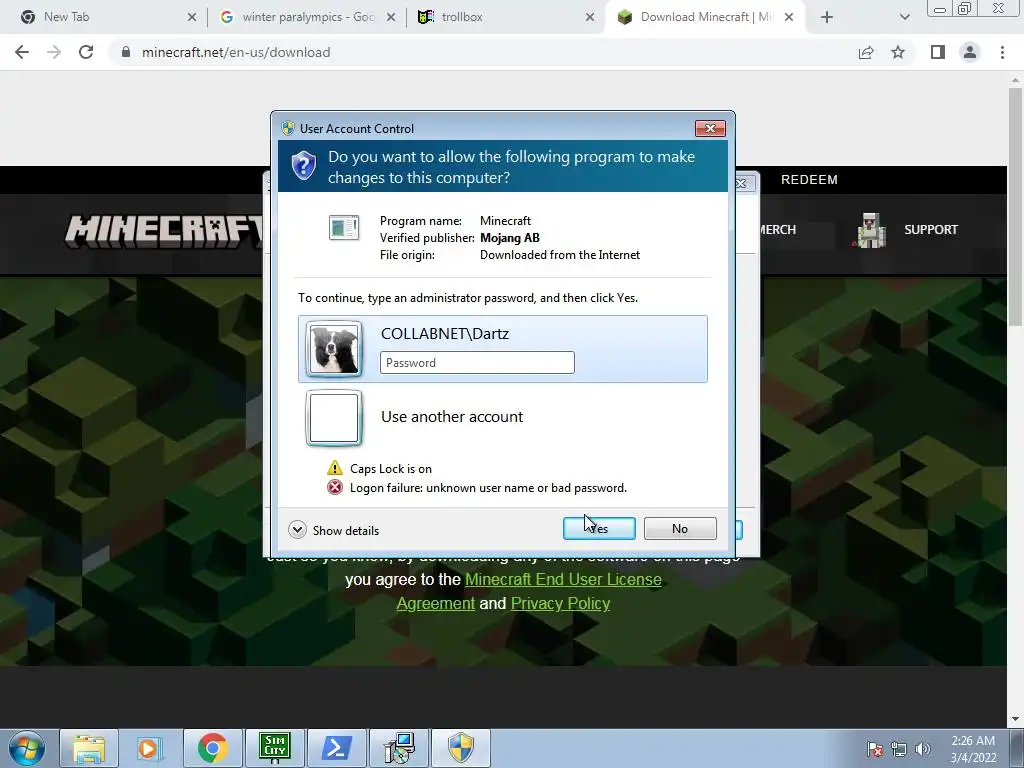Click the volume speaker tray icon
This screenshot has height=768, width=1024.
[x=923, y=749]
